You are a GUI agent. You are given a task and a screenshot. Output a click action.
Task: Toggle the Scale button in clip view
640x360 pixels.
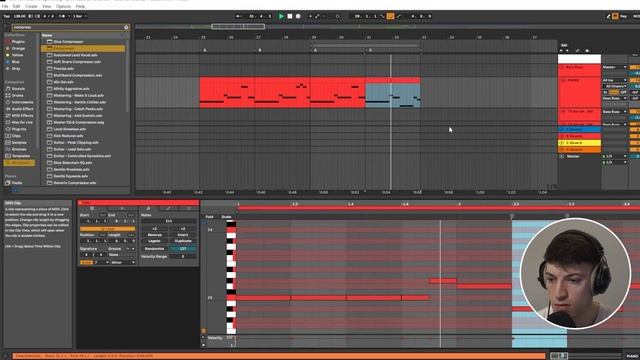(x=87, y=262)
